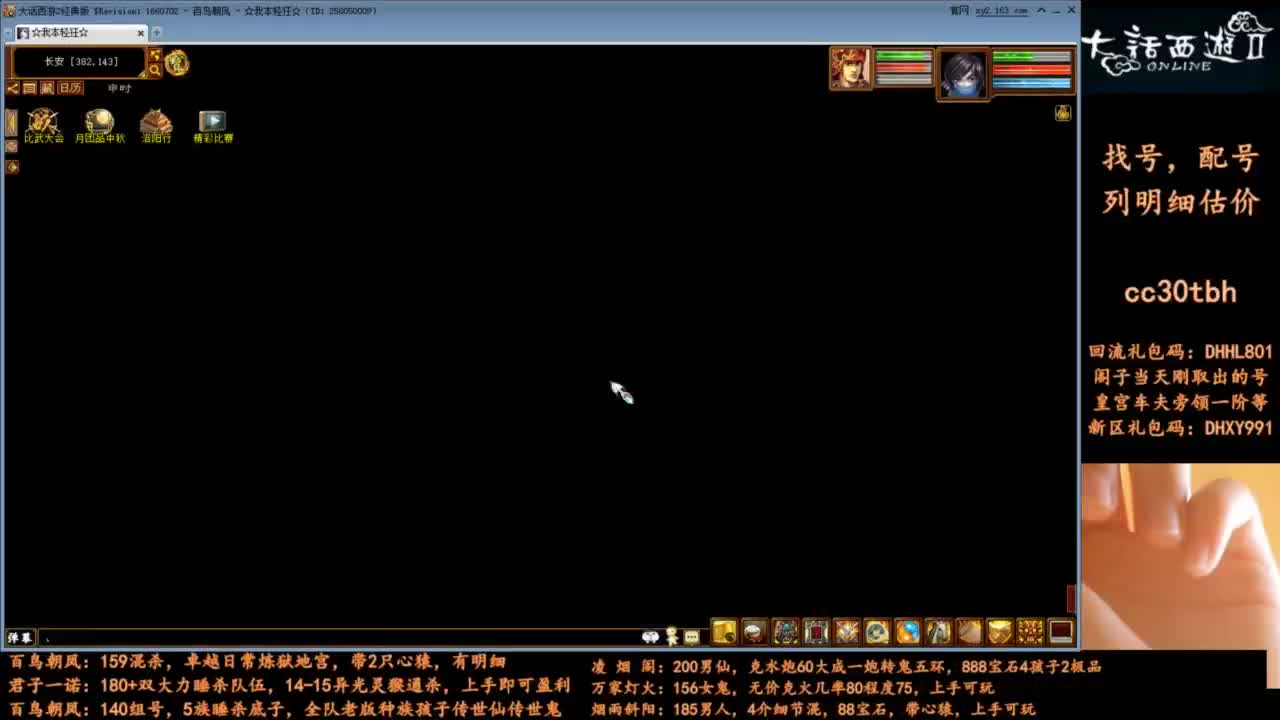
Task: Click the ornate flower pattern icon in the bottom toolbar
Action: [x=1030, y=632]
